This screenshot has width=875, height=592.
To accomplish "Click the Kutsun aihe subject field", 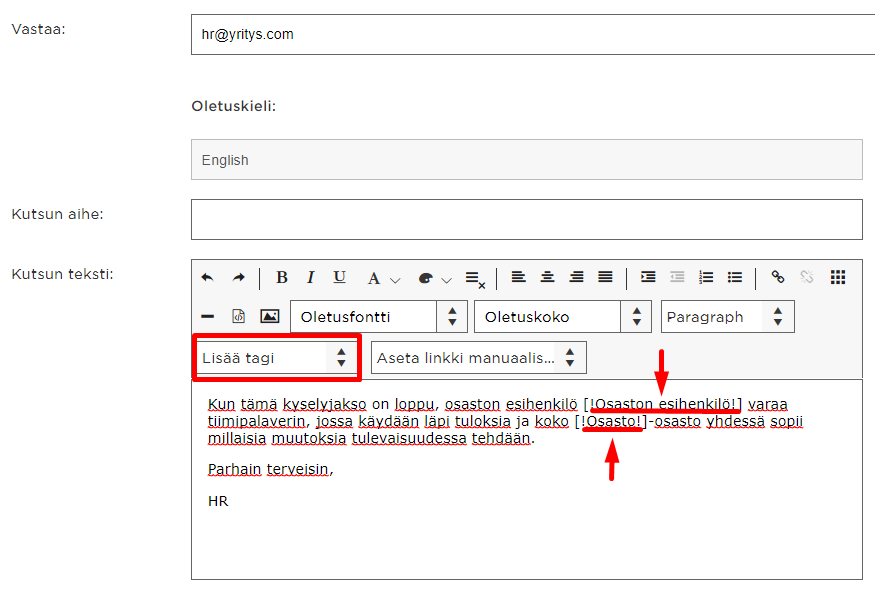I will tap(527, 219).
